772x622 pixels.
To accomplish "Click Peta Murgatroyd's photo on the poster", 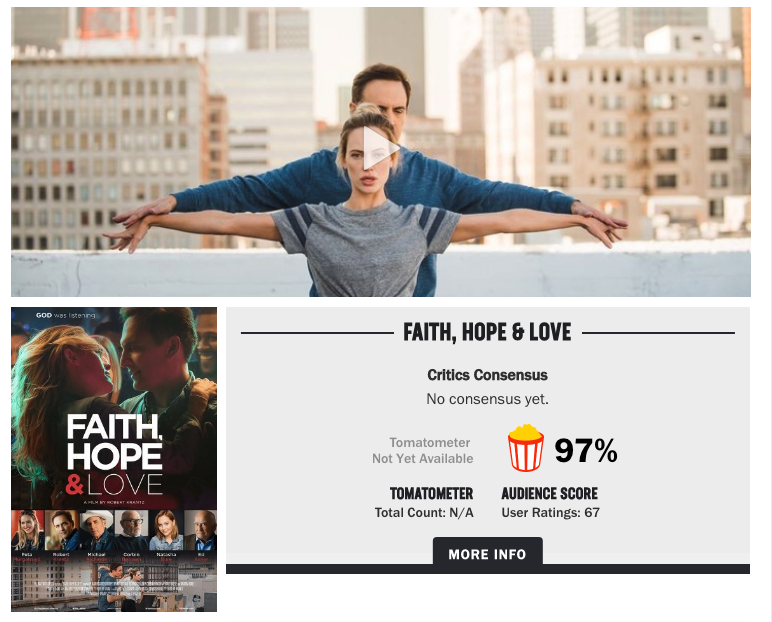I will [x=28, y=530].
